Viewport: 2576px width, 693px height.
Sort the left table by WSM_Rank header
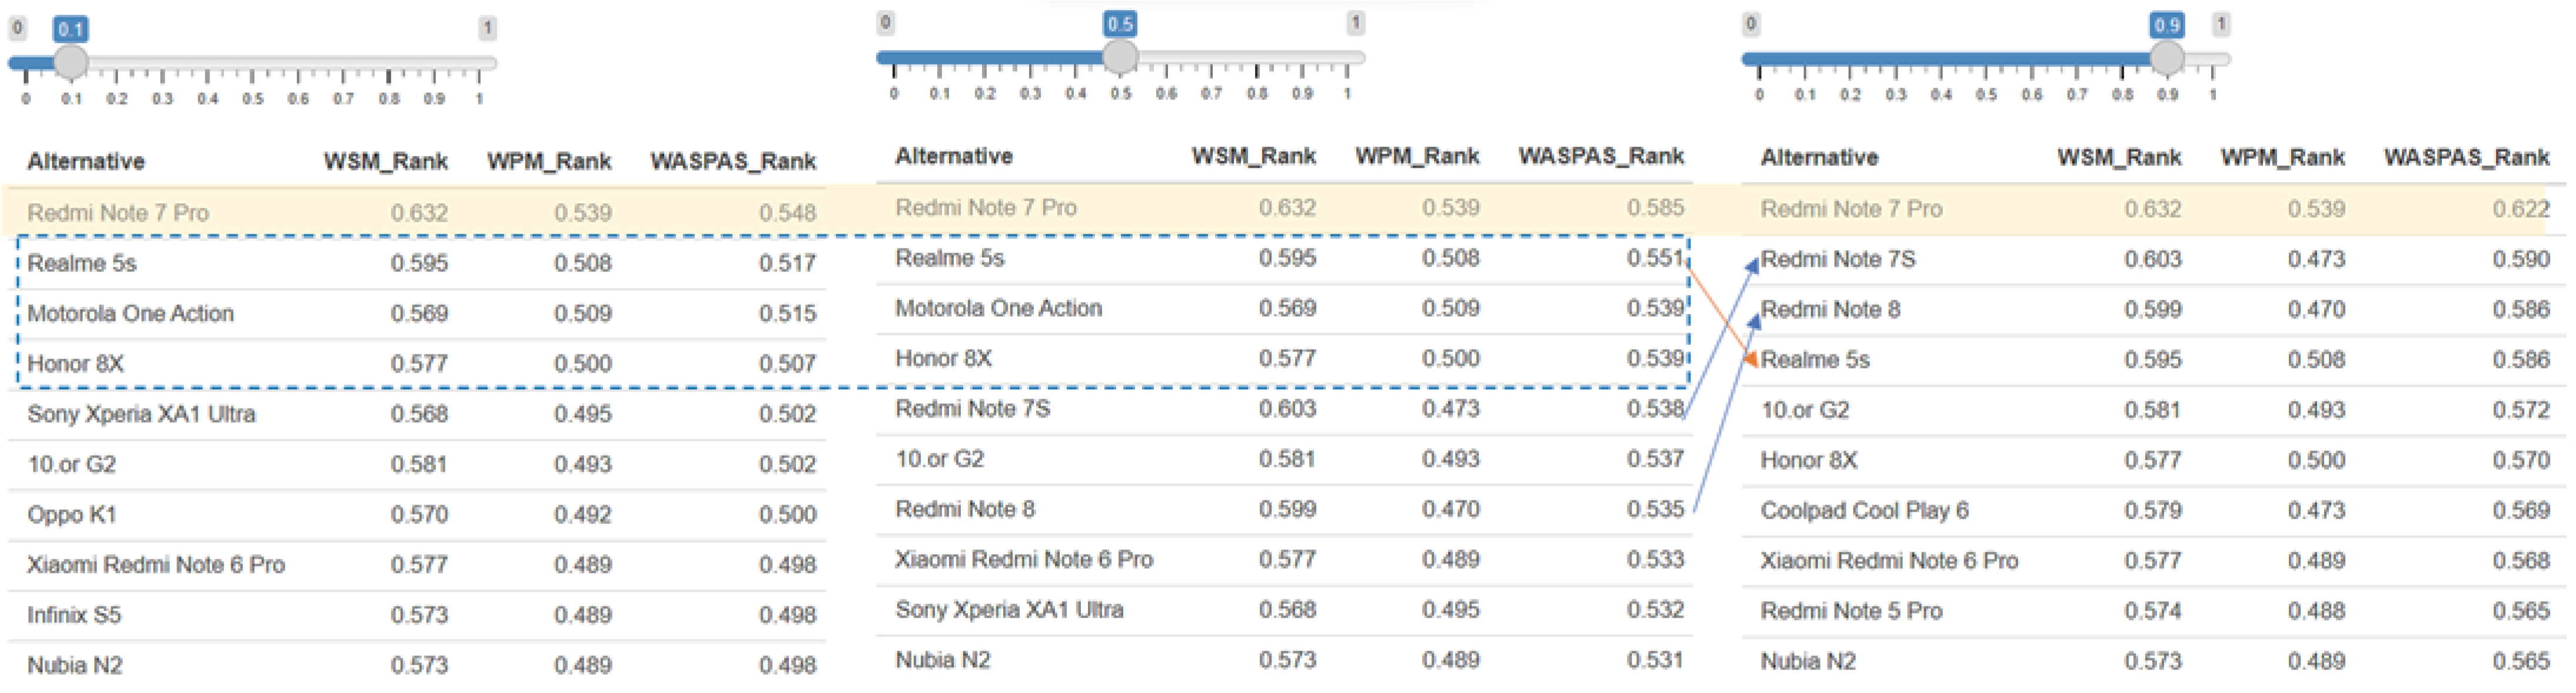coord(385,161)
